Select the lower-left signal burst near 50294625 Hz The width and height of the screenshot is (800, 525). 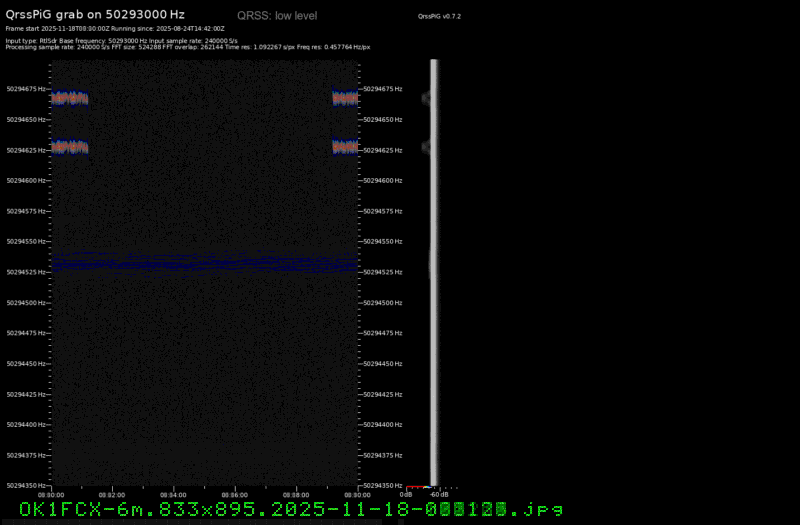70,147
